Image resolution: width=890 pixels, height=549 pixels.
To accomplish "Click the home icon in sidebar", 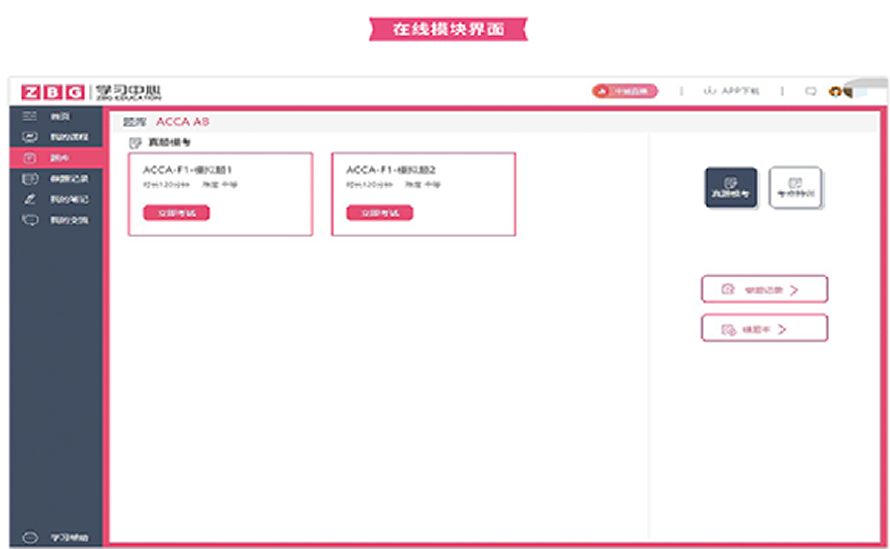I will click(x=30, y=117).
